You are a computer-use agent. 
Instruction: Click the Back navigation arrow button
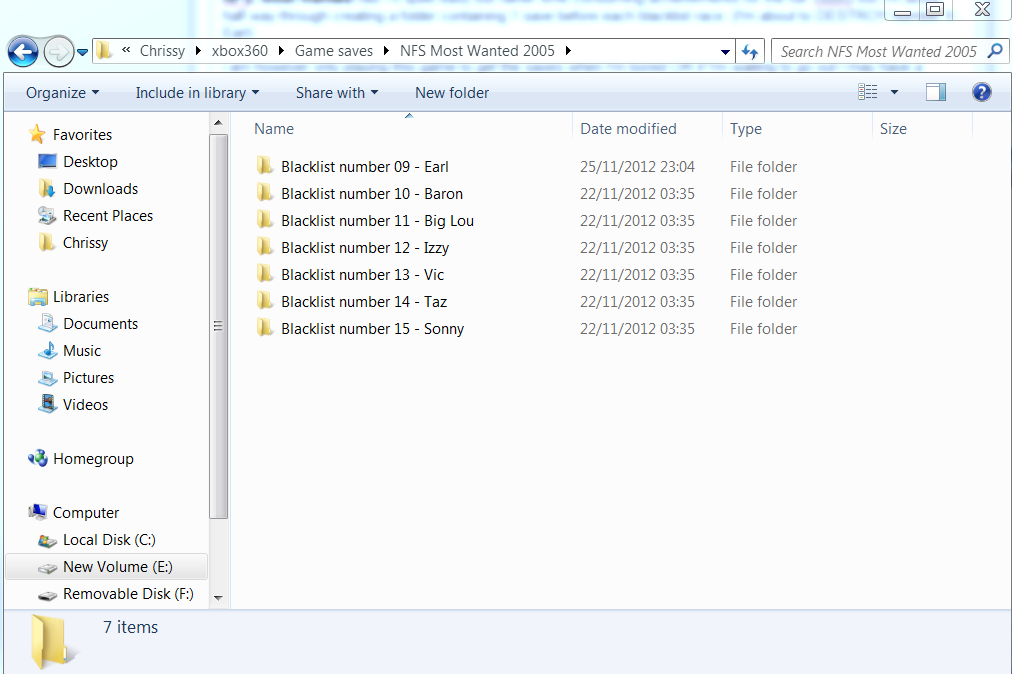(22, 51)
